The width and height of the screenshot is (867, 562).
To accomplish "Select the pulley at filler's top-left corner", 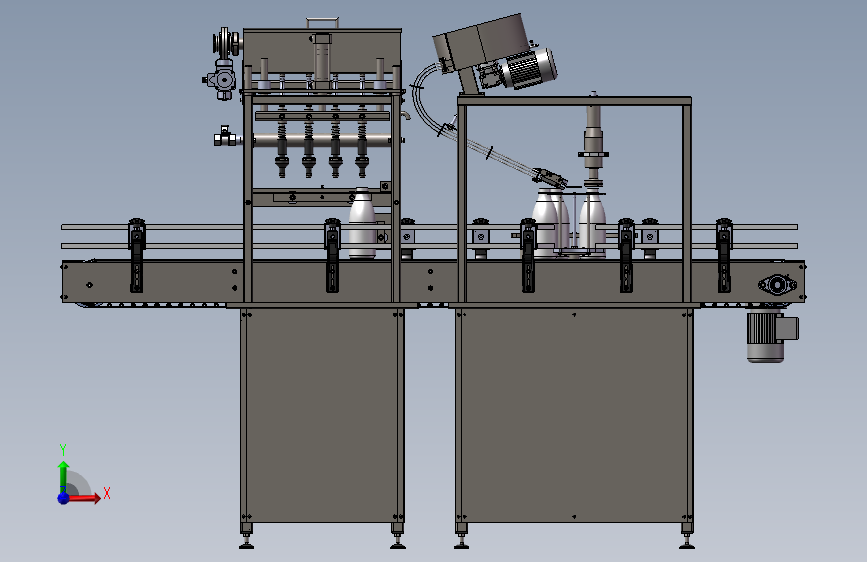I will tap(226, 43).
